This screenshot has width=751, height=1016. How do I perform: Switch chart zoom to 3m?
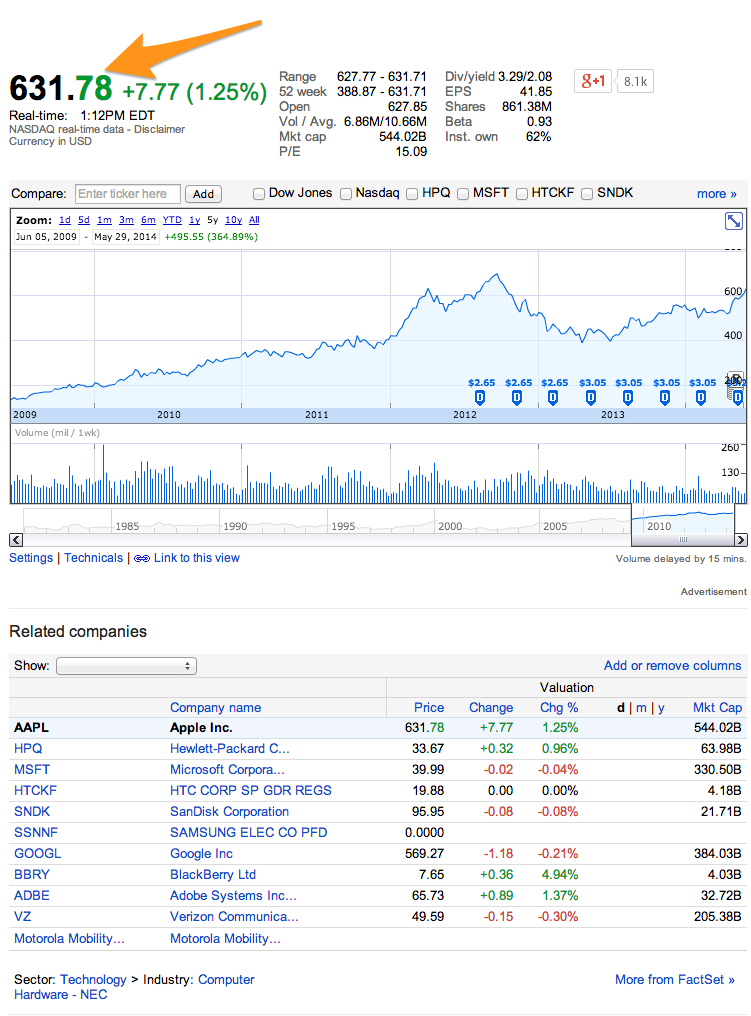coord(126,220)
